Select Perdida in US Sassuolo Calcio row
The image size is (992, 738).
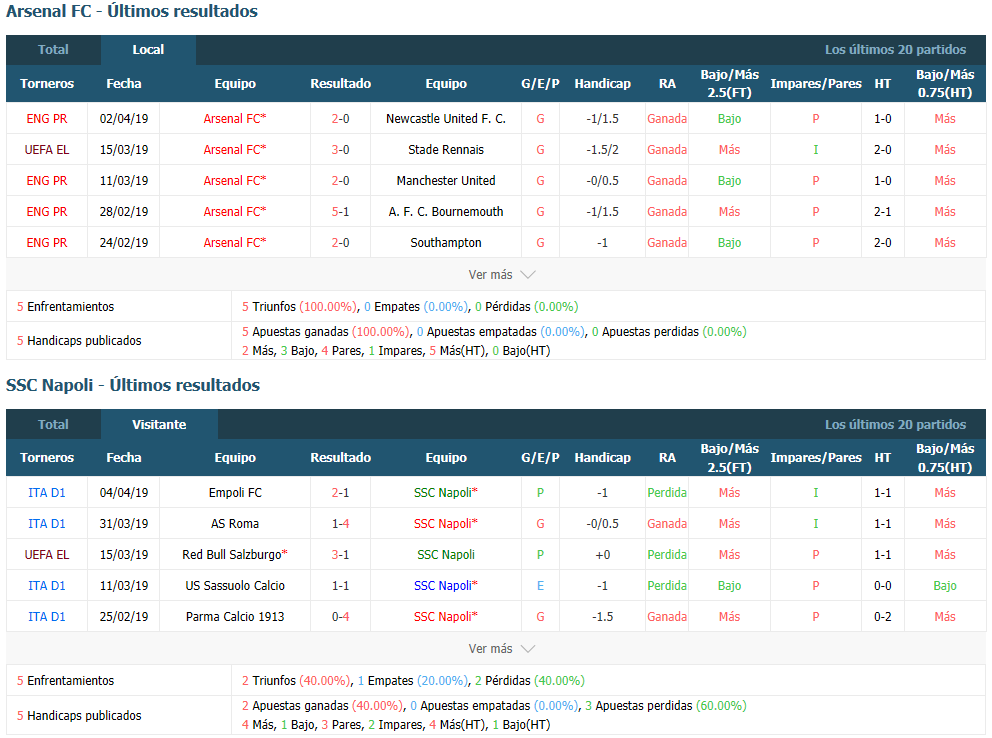tap(667, 586)
